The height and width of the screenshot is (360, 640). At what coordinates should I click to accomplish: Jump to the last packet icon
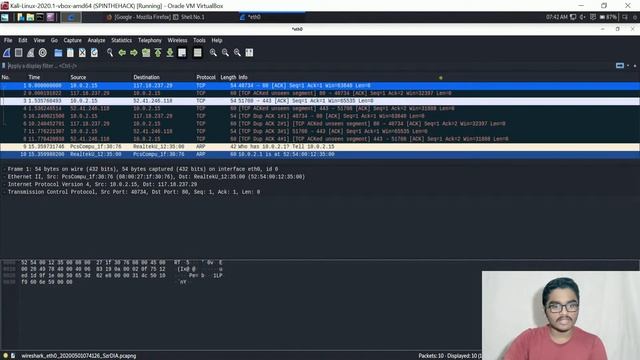click(x=170, y=53)
